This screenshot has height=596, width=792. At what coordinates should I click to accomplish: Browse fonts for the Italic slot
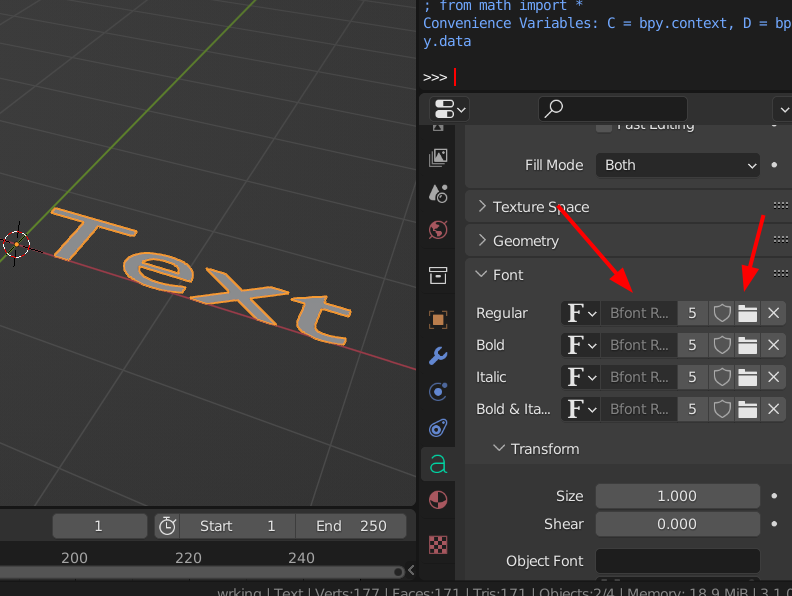581,377
